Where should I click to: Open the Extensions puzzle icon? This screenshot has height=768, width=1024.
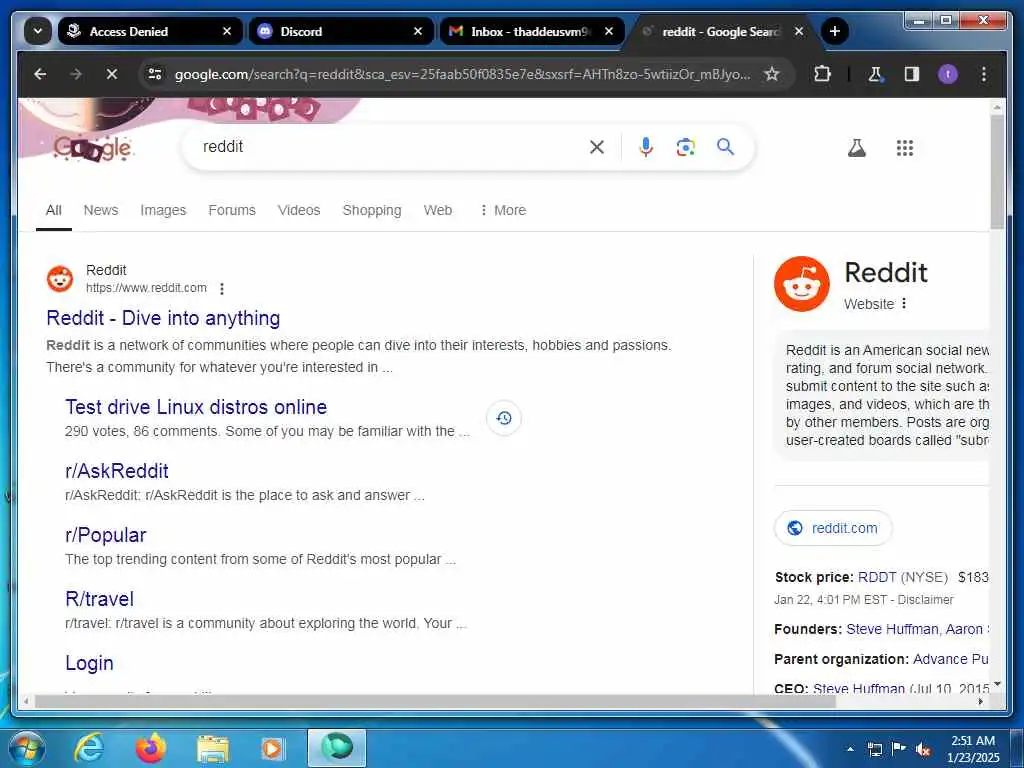822,74
